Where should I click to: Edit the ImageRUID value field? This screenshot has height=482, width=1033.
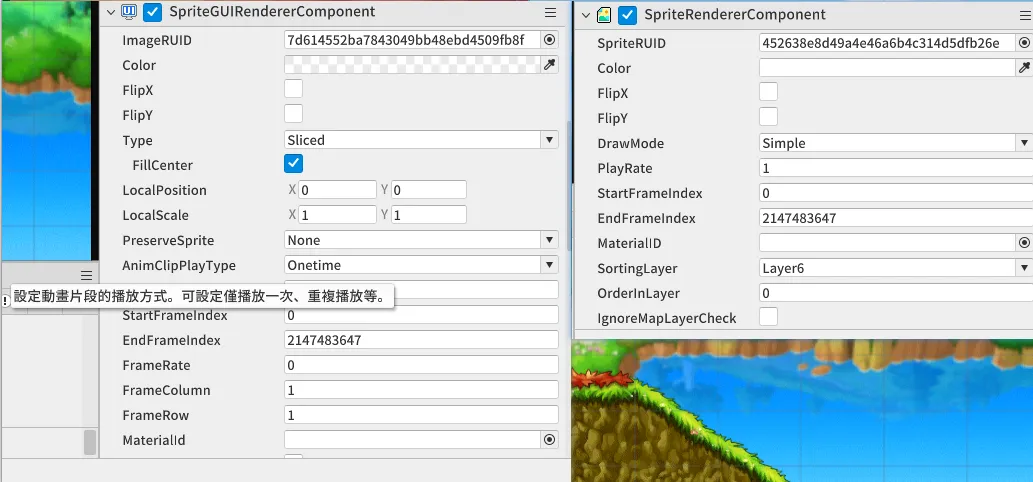tap(412, 40)
